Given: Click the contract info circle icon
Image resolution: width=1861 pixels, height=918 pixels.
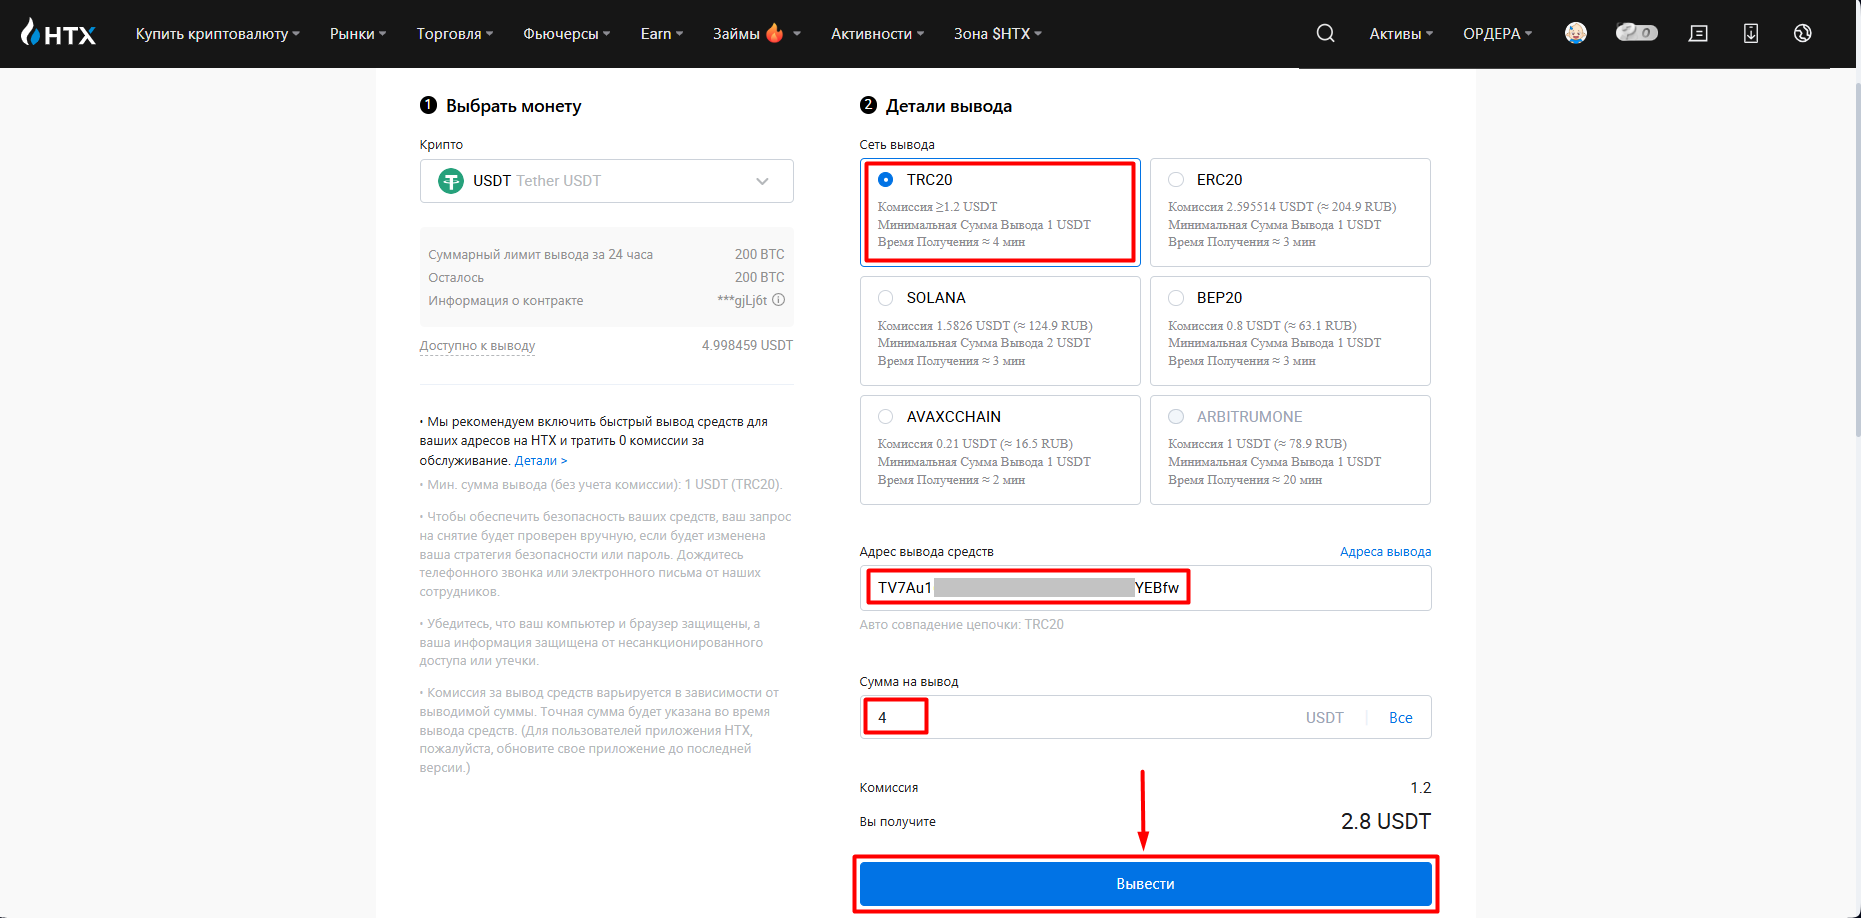Looking at the screenshot, I should (x=778, y=300).
